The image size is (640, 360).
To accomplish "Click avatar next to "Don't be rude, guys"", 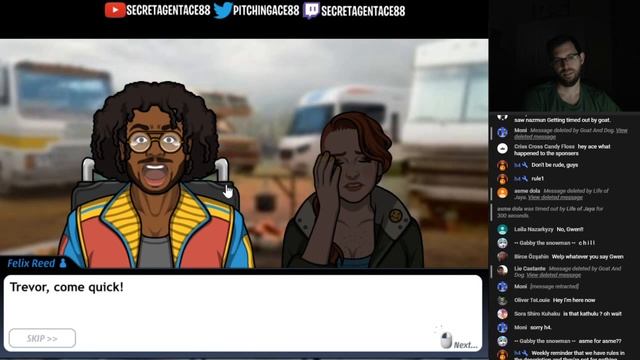I will coord(502,165).
